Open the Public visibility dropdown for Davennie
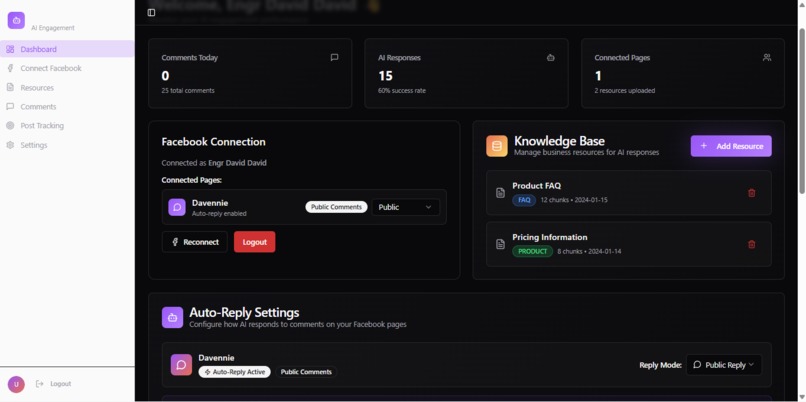 [406, 207]
